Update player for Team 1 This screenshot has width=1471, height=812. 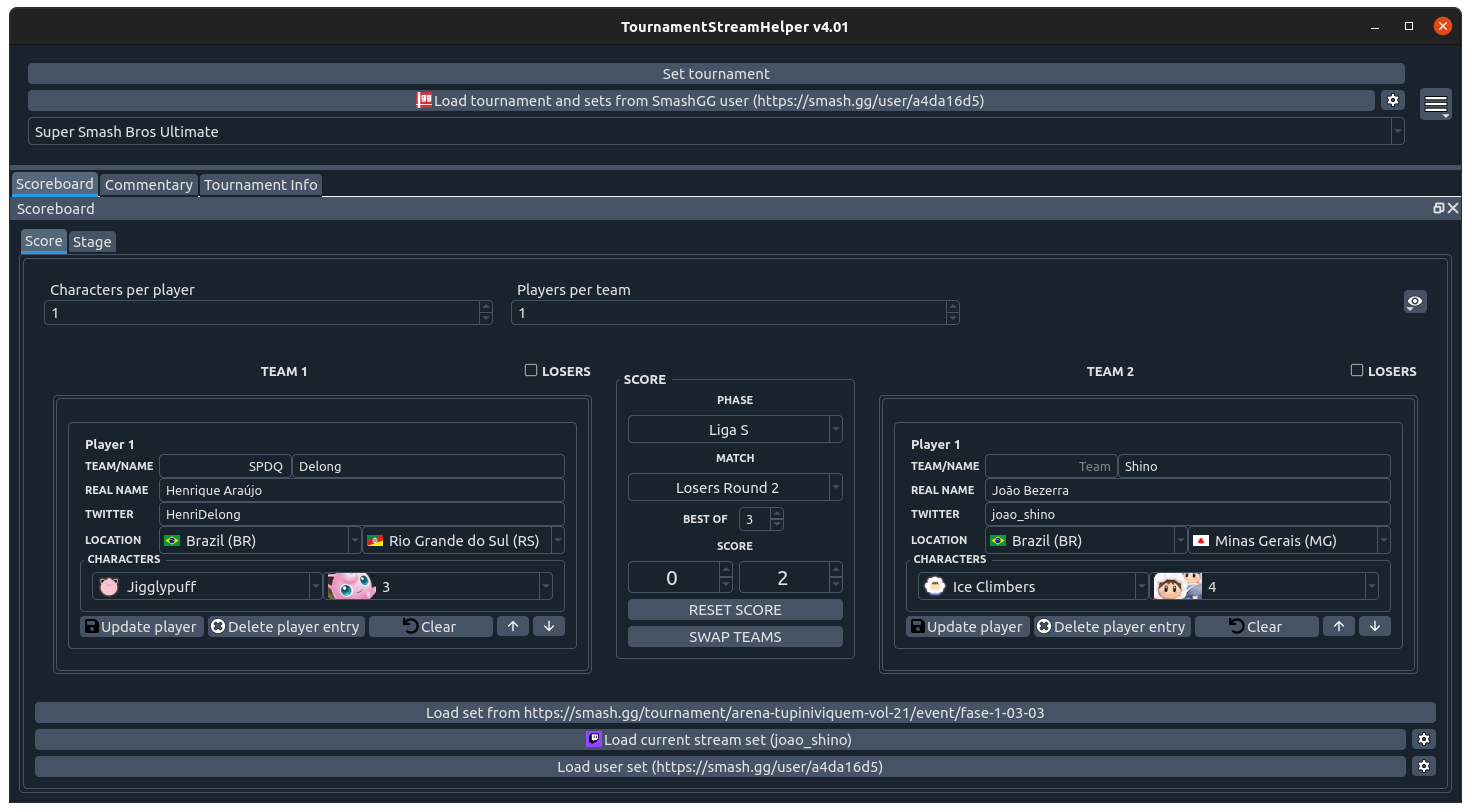pyautogui.click(x=142, y=626)
